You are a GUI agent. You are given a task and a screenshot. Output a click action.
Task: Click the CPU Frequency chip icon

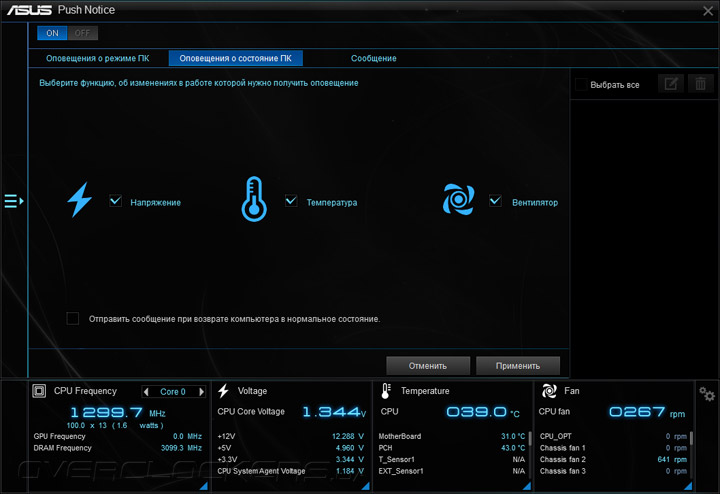coord(39,391)
